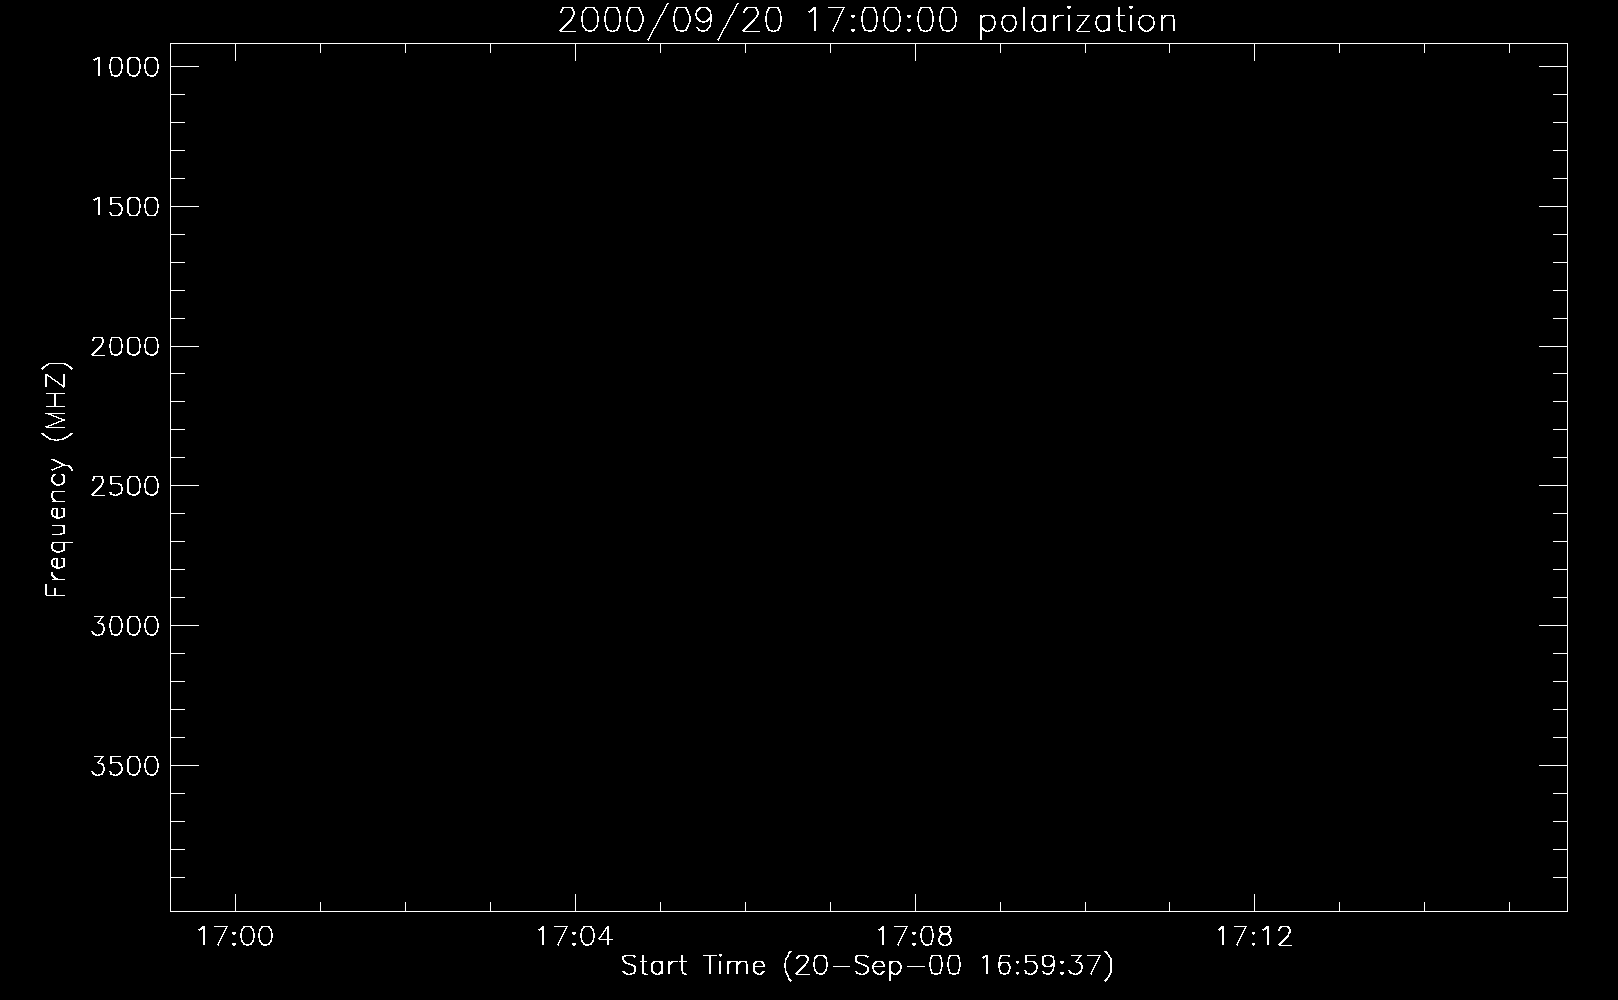The height and width of the screenshot is (1000, 1618).
Task: Select the 'Frequency (MHZ)' axis label
Action: tap(57, 480)
